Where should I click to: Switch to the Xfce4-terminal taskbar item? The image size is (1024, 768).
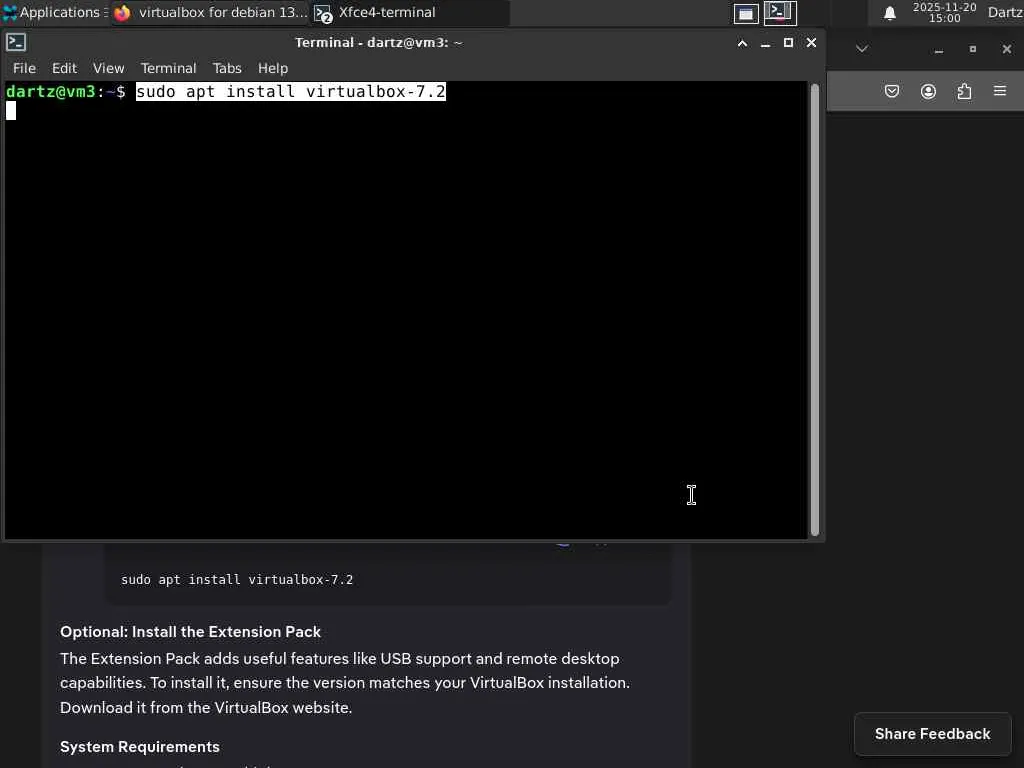click(x=409, y=12)
